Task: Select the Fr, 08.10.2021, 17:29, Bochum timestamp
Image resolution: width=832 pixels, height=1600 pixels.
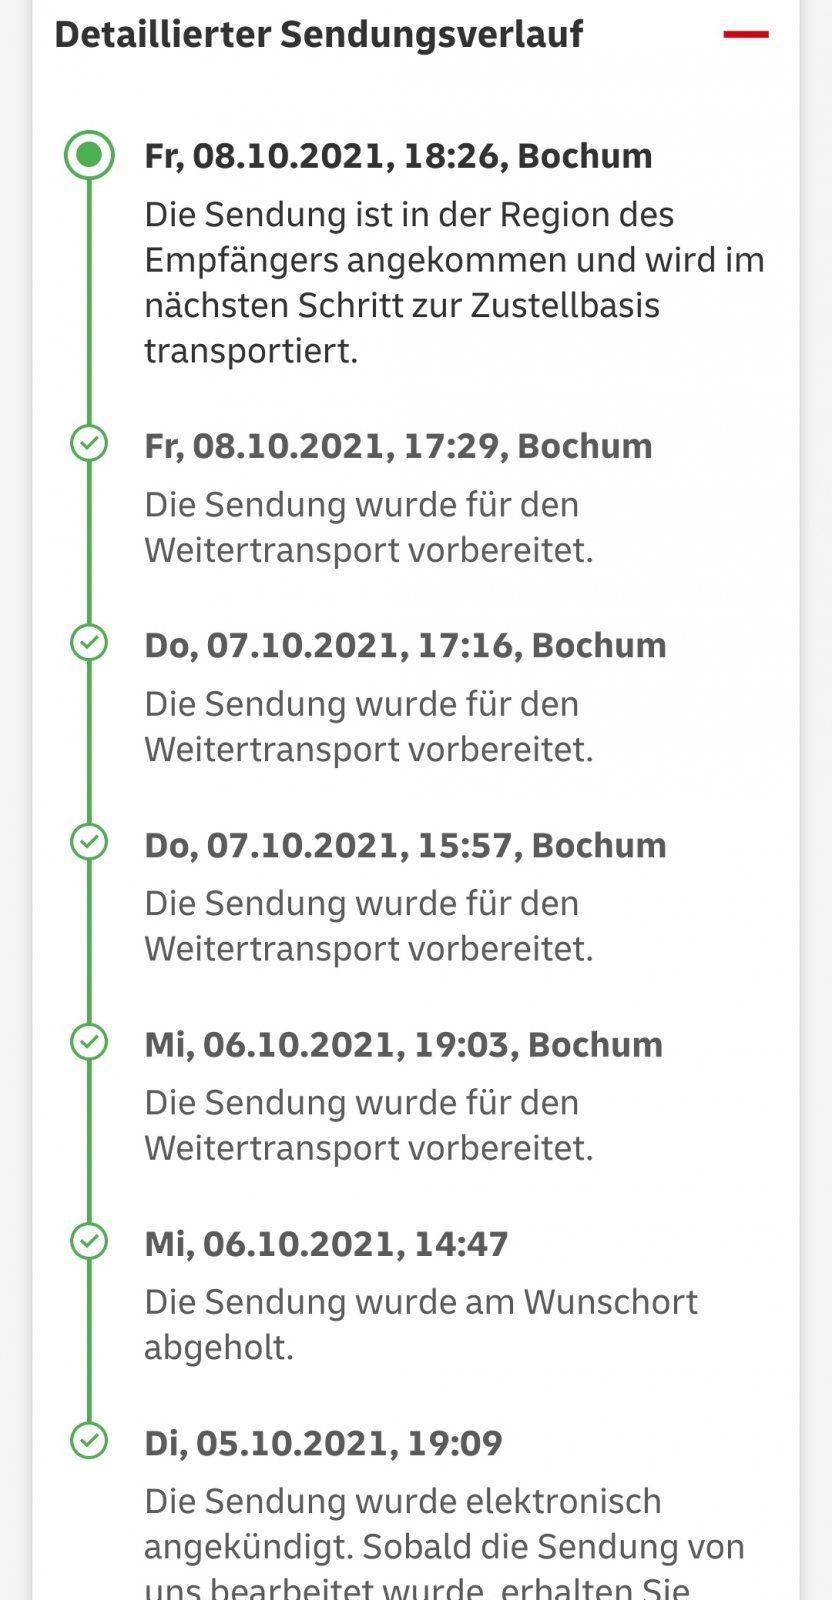Action: [398, 446]
